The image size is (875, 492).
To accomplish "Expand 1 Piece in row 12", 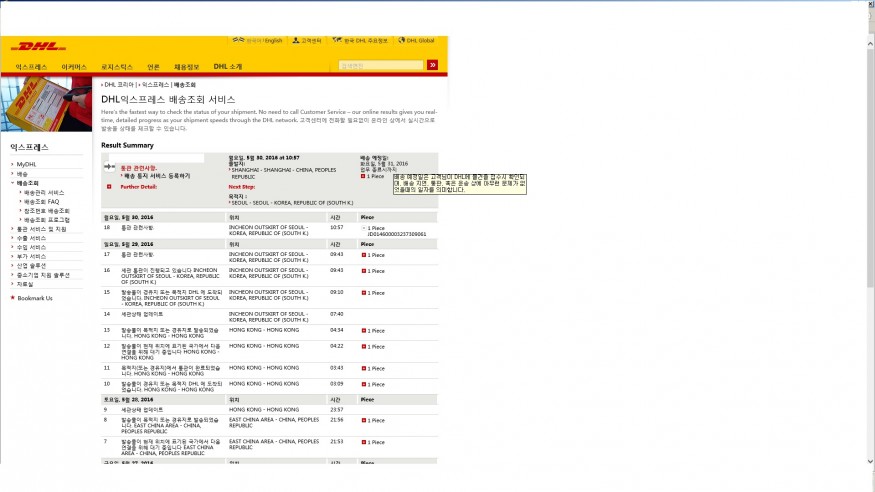I will [364, 347].
